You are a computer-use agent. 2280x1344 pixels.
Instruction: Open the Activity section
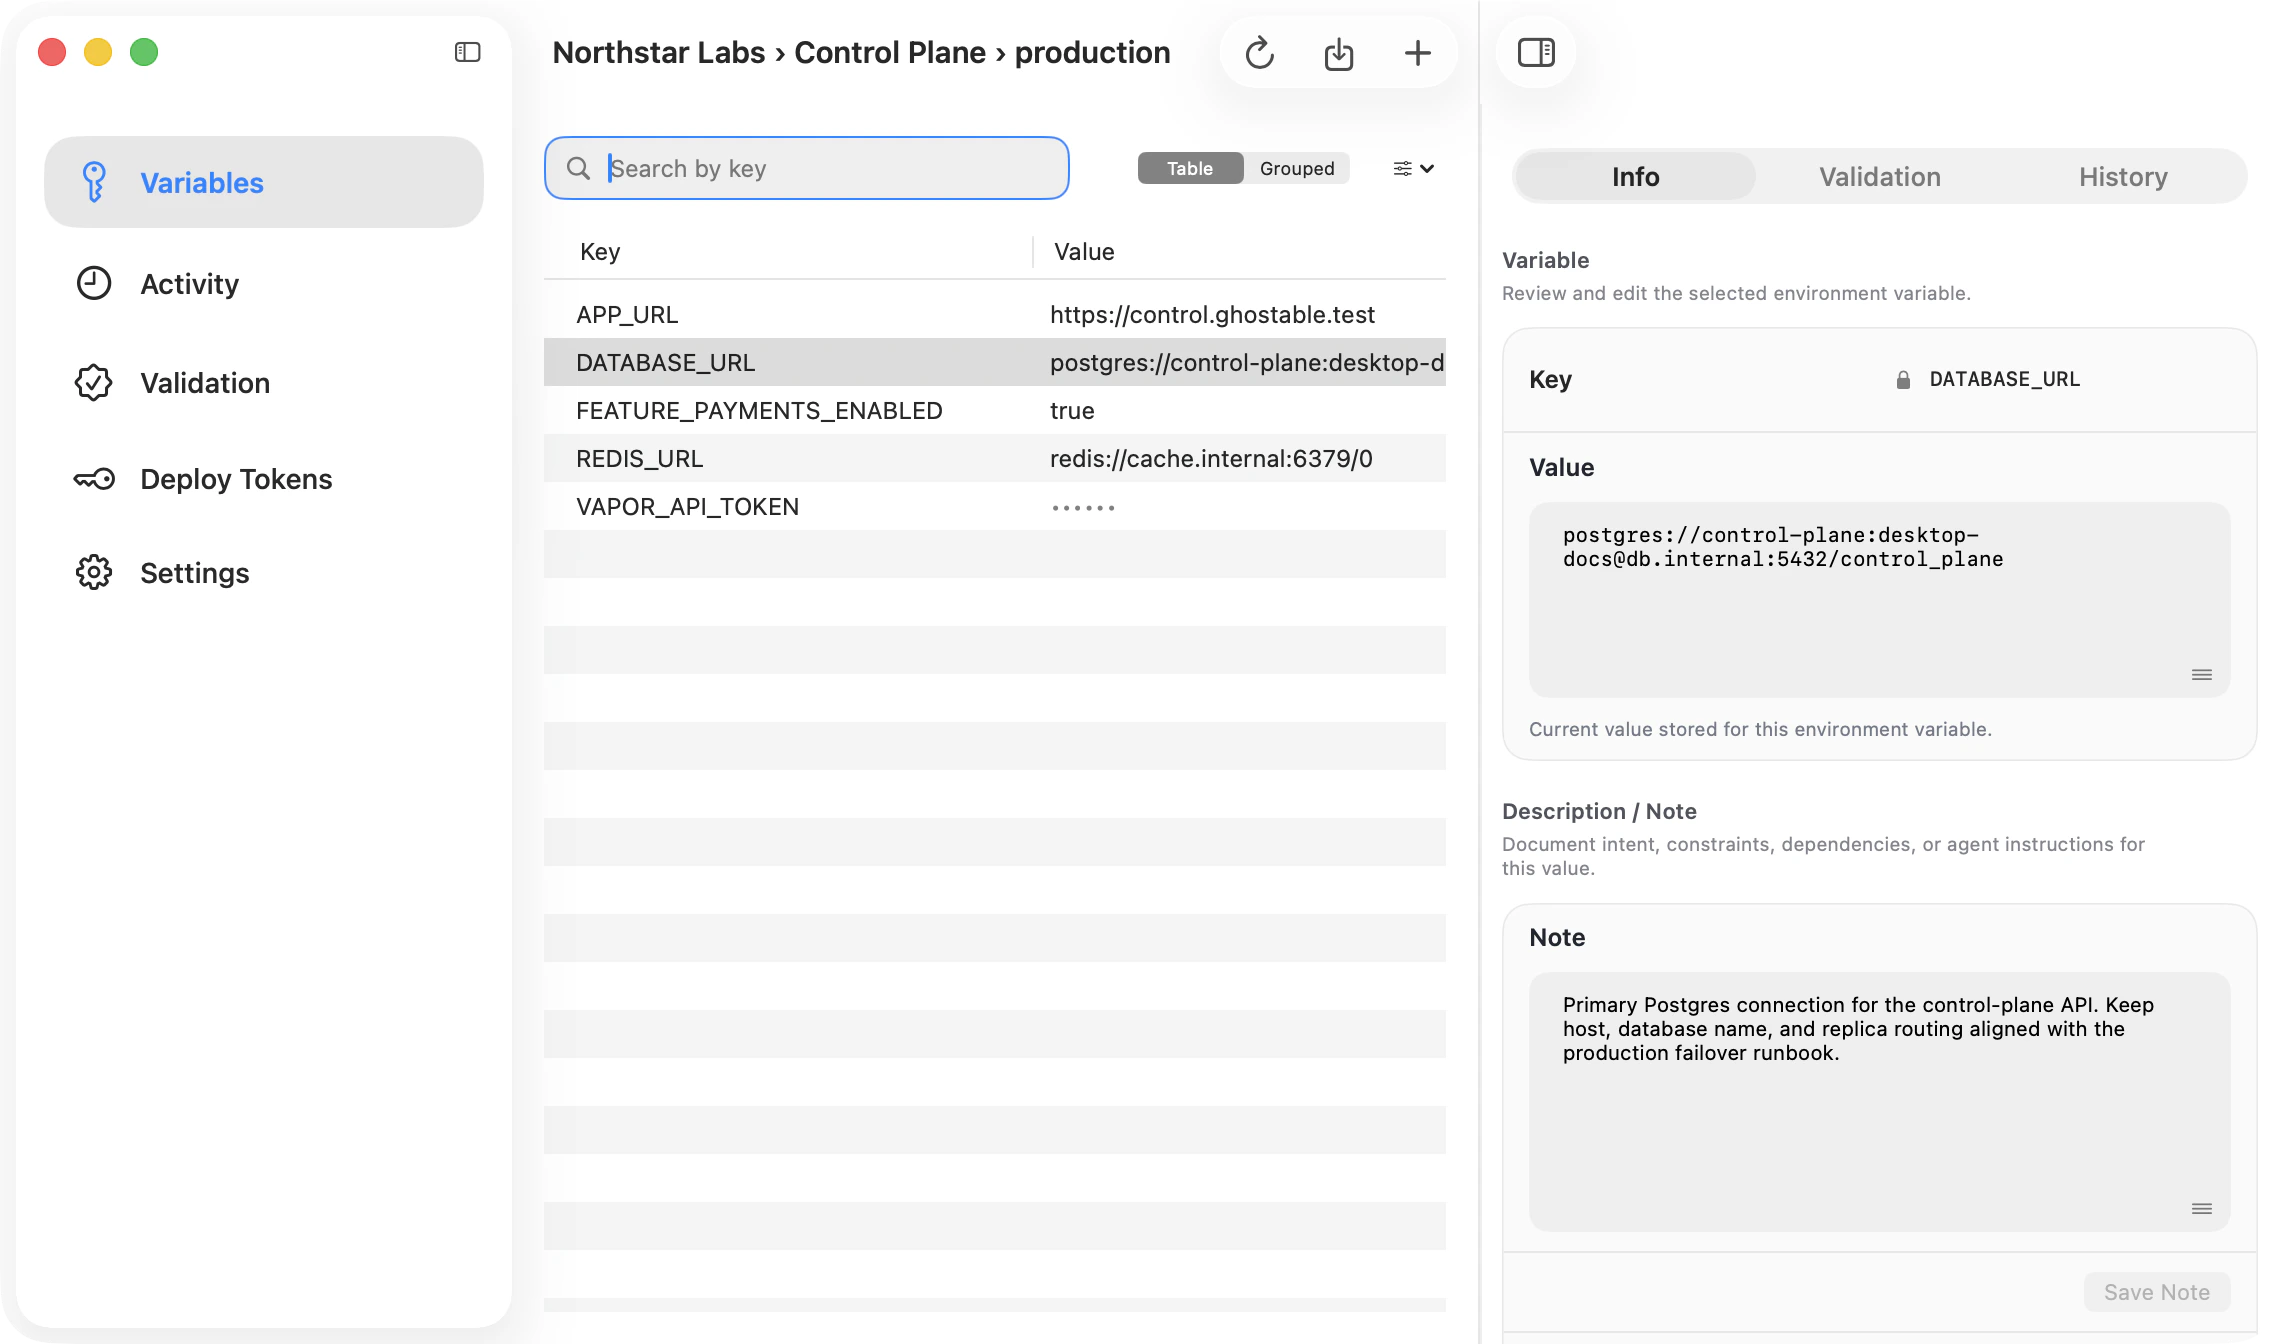[189, 284]
